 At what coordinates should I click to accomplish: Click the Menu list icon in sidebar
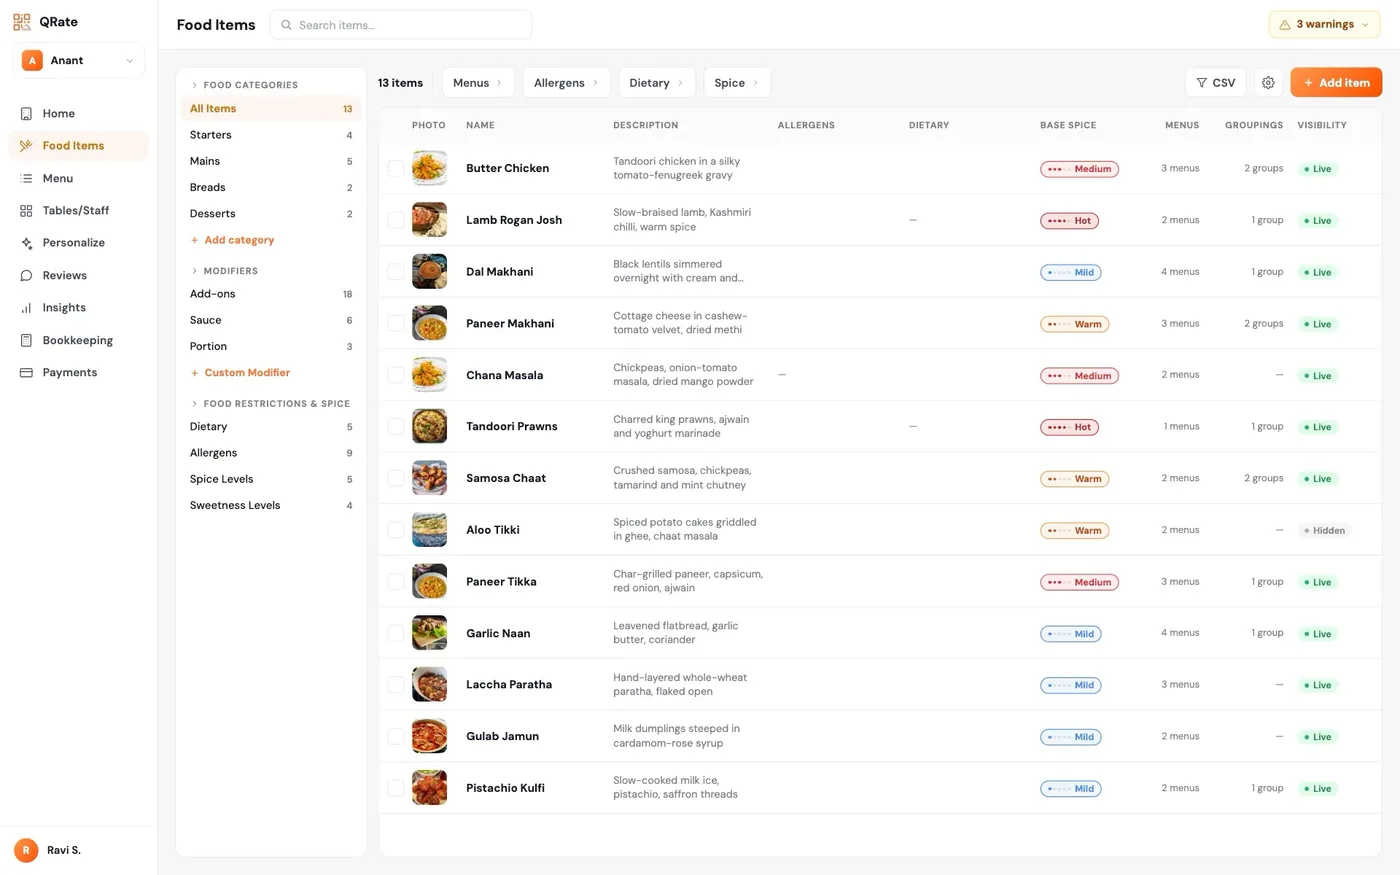tap(26, 179)
